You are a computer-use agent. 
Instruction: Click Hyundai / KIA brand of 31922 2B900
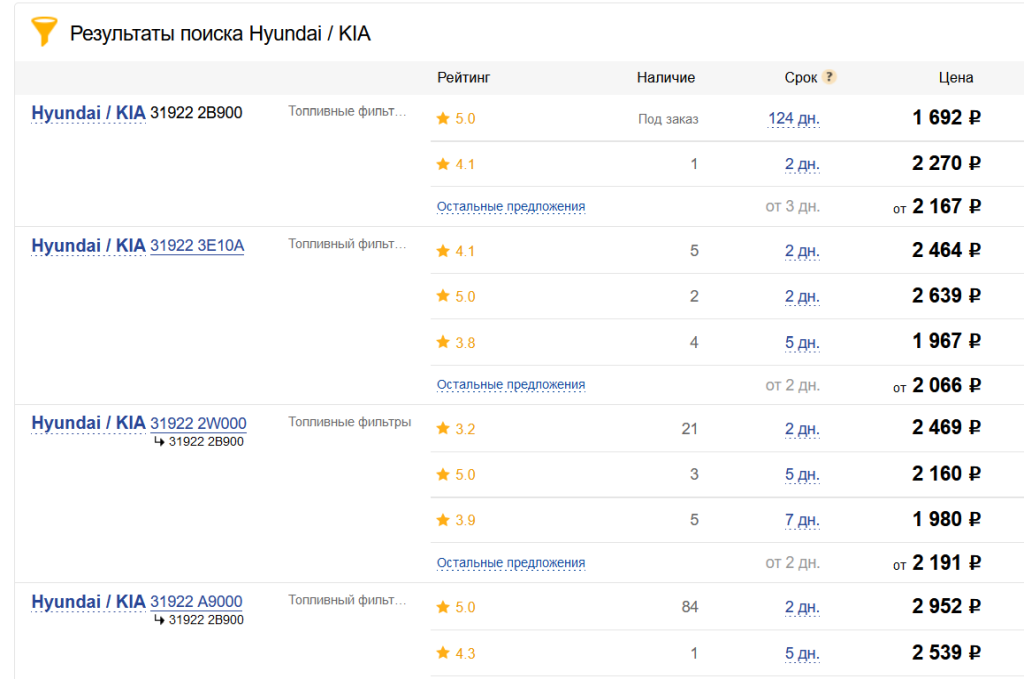88,113
